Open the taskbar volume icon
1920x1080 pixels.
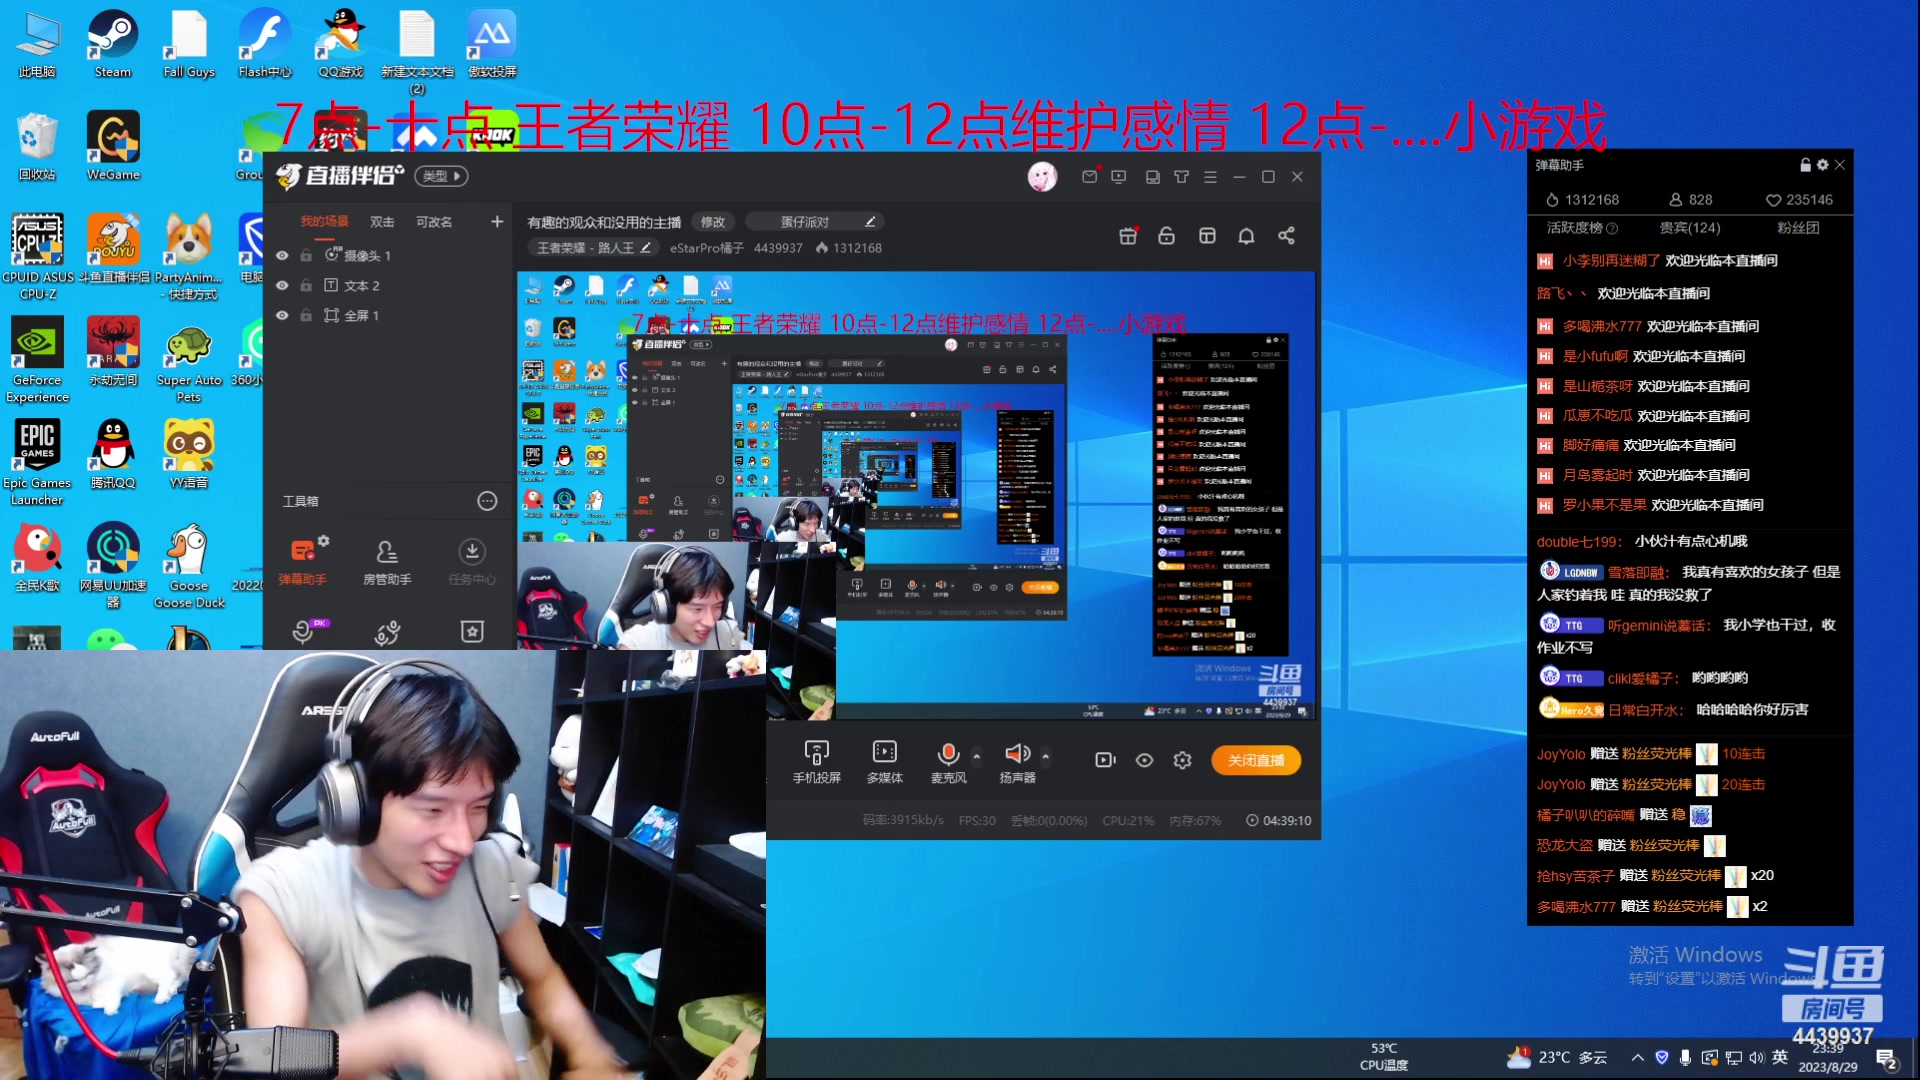tap(1757, 1058)
